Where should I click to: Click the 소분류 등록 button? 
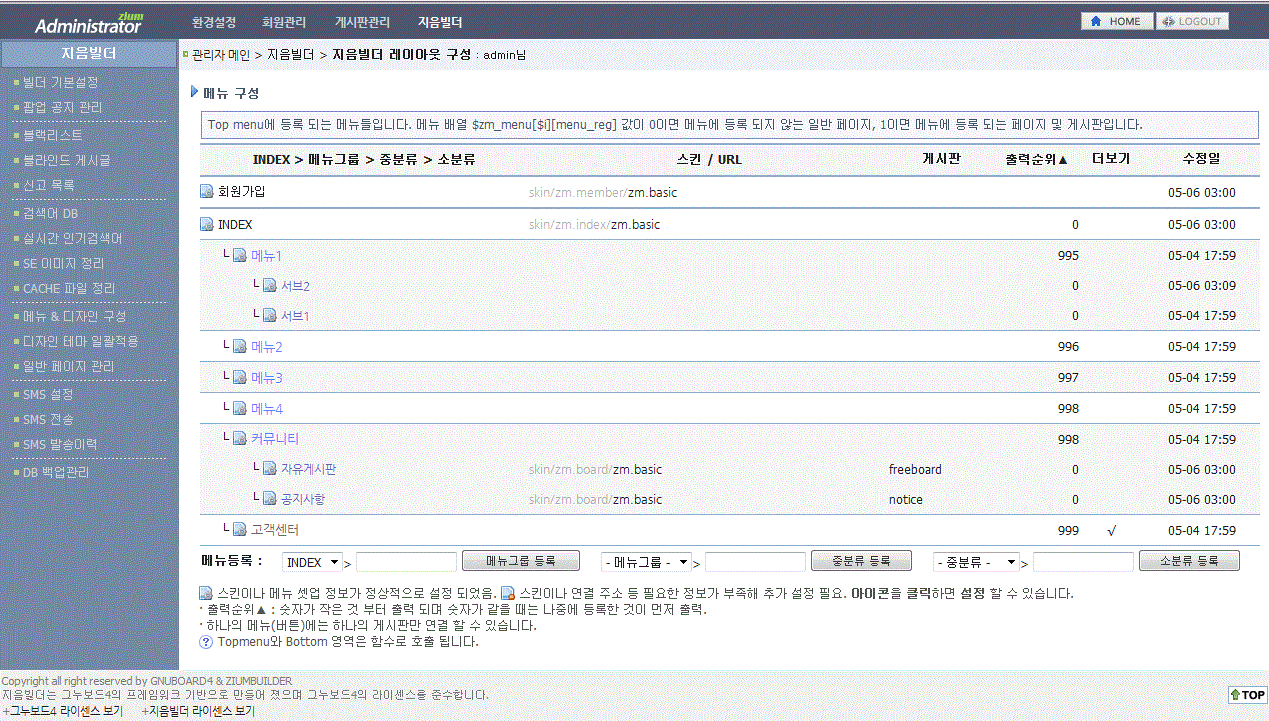(1189, 561)
